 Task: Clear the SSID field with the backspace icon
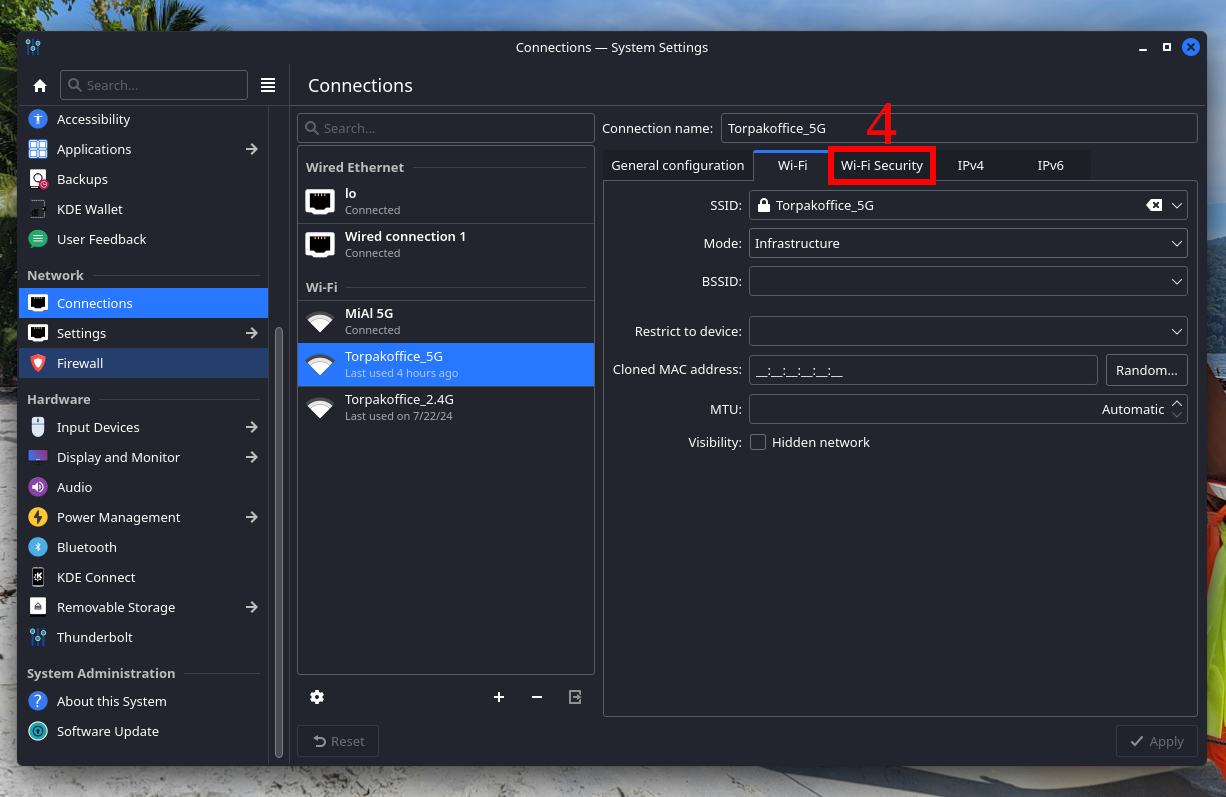click(1154, 205)
